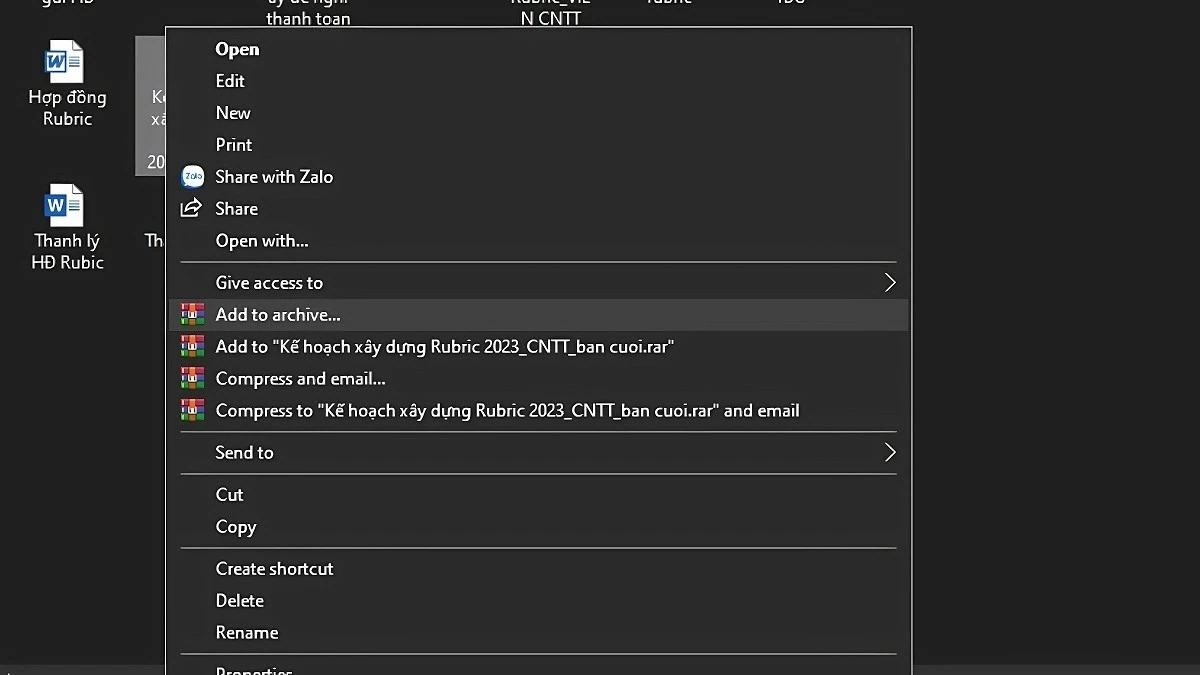This screenshot has width=1200, height=675.
Task: Choose Edit from the context menu
Action: point(230,81)
